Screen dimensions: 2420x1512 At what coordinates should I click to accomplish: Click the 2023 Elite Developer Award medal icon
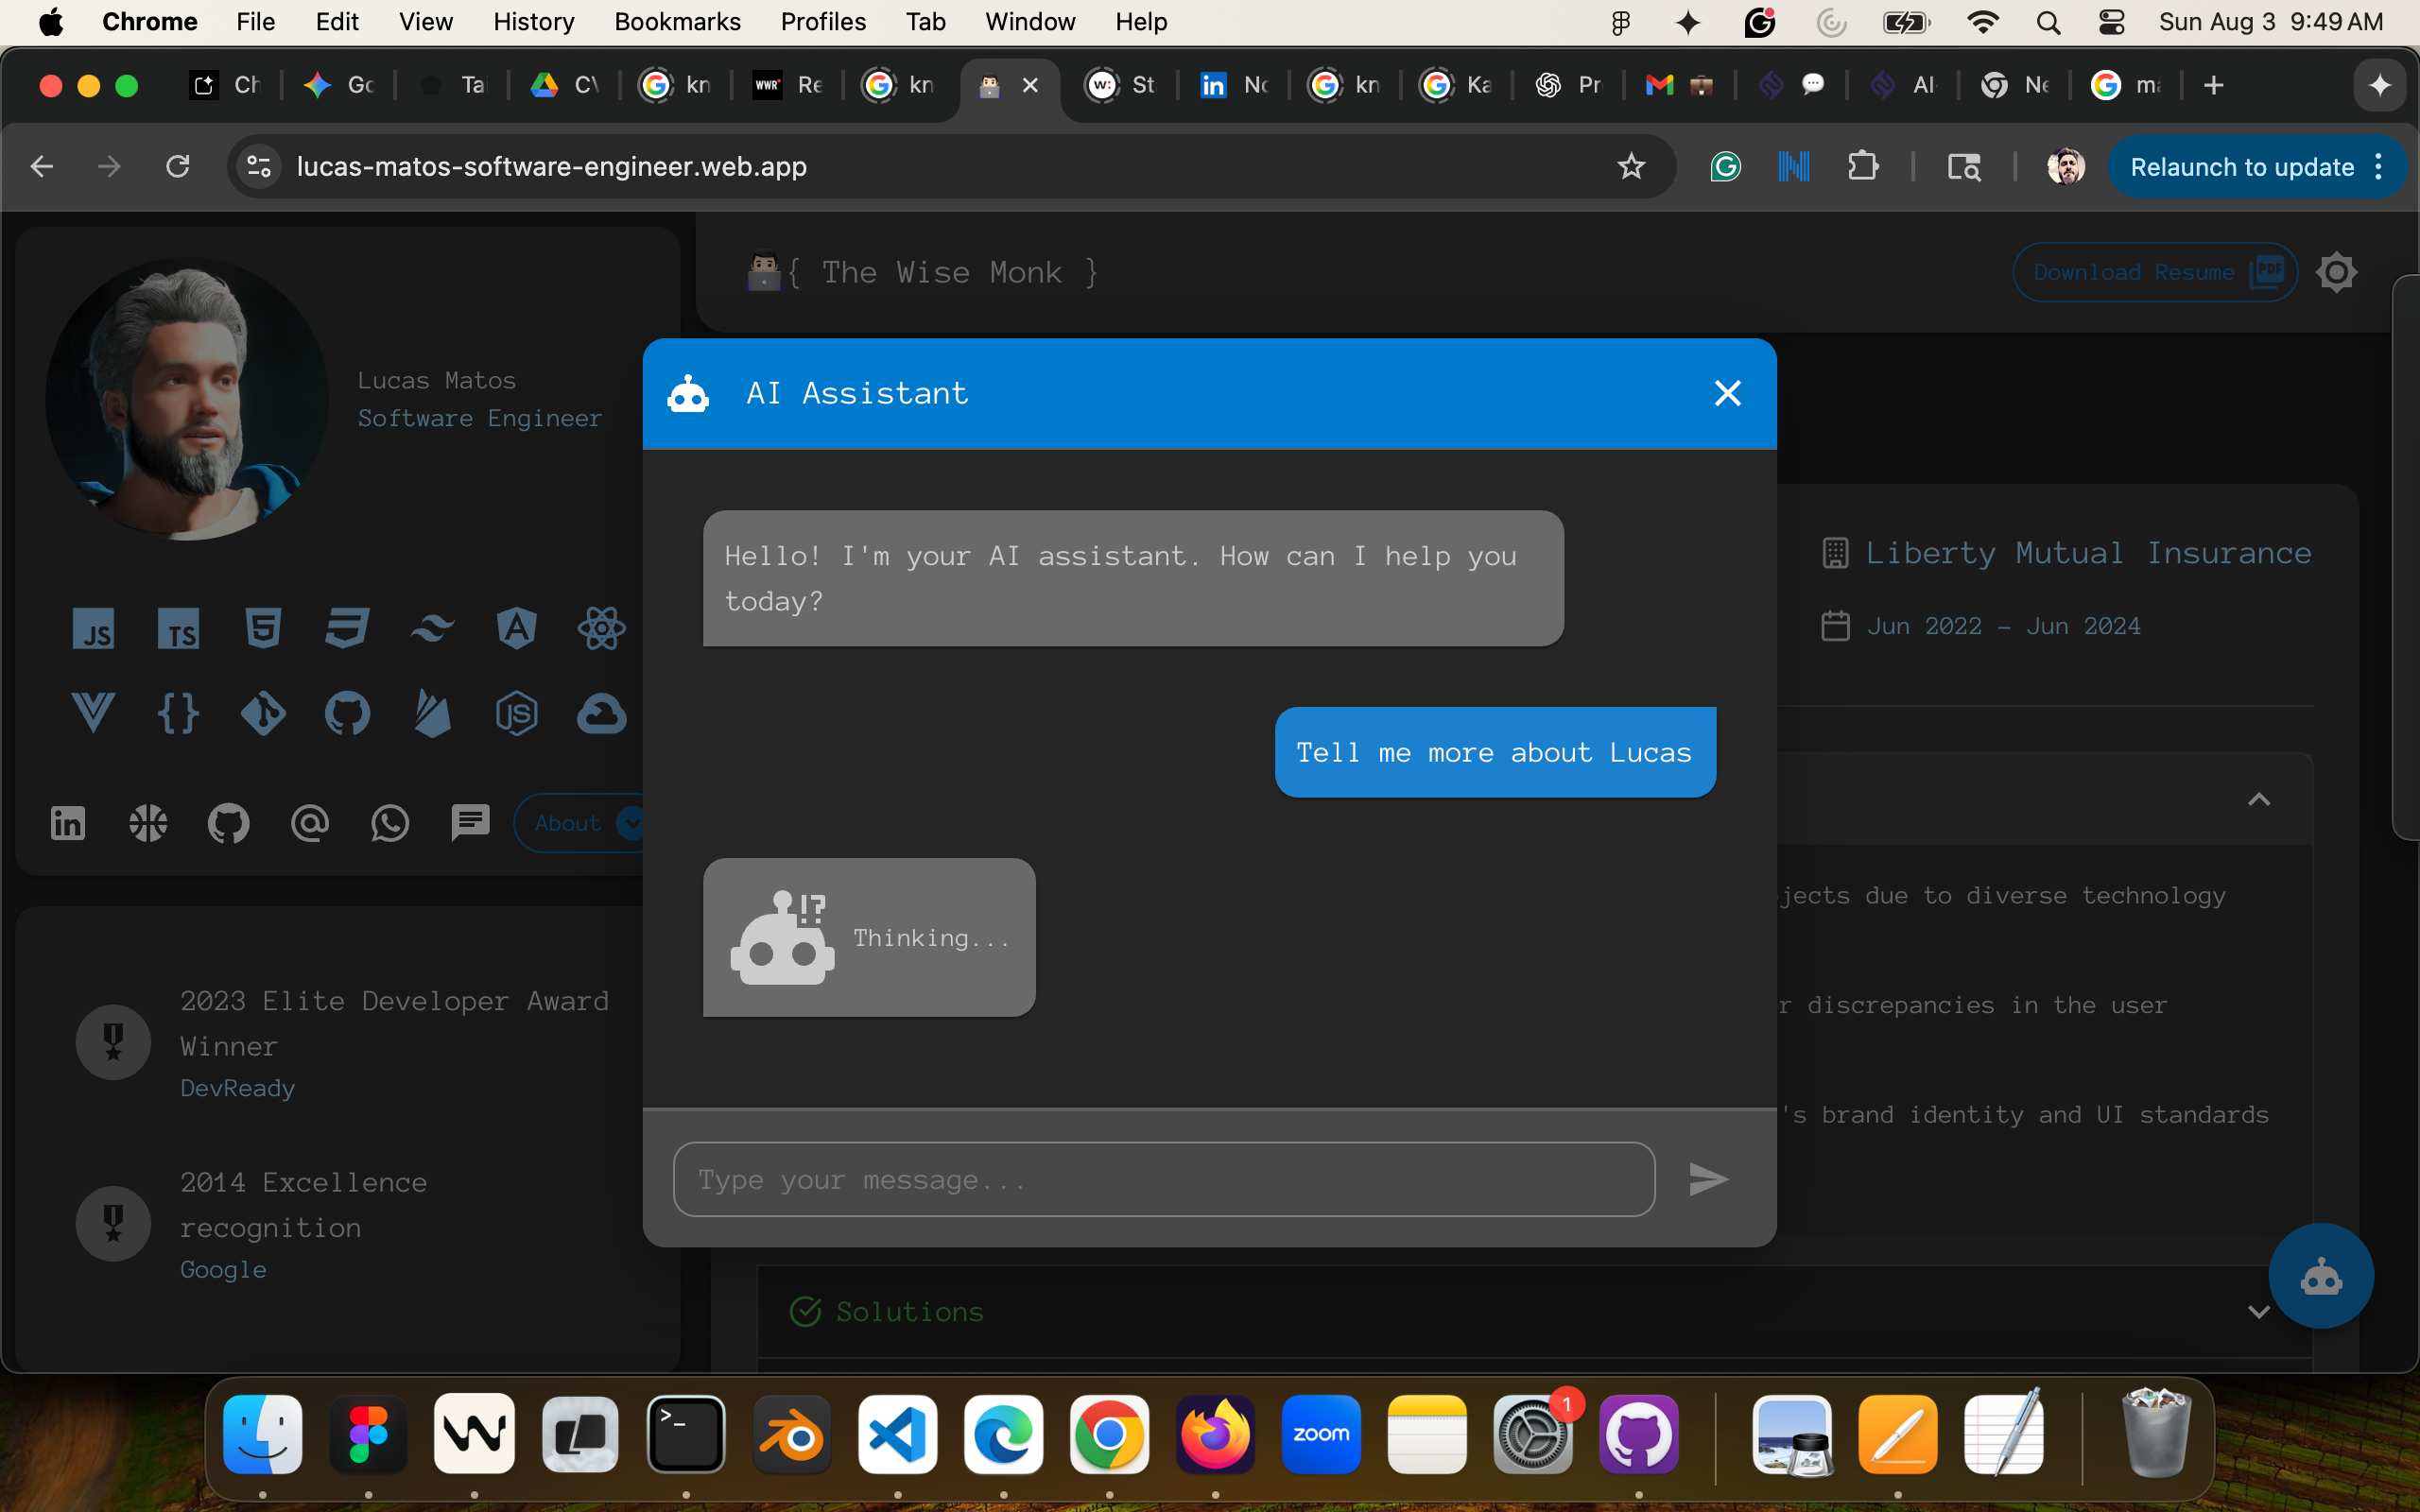pyautogui.click(x=113, y=1042)
